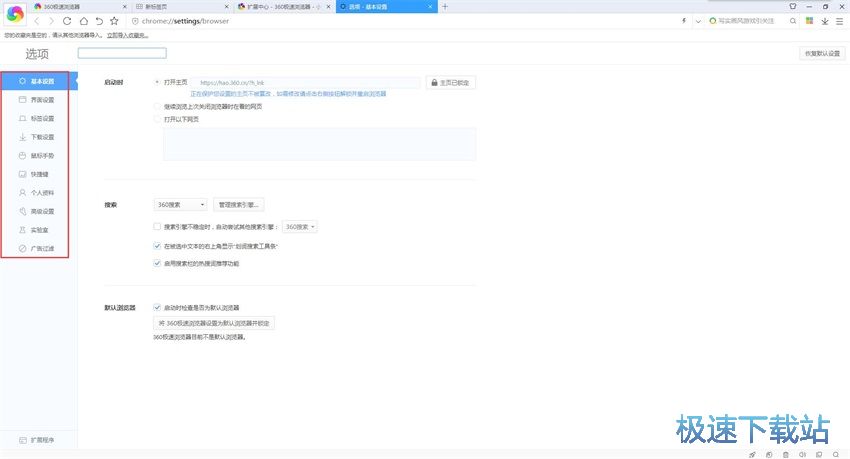Open 高级设置 in the sidebar
This screenshot has width=850, height=459.
[x=38, y=211]
